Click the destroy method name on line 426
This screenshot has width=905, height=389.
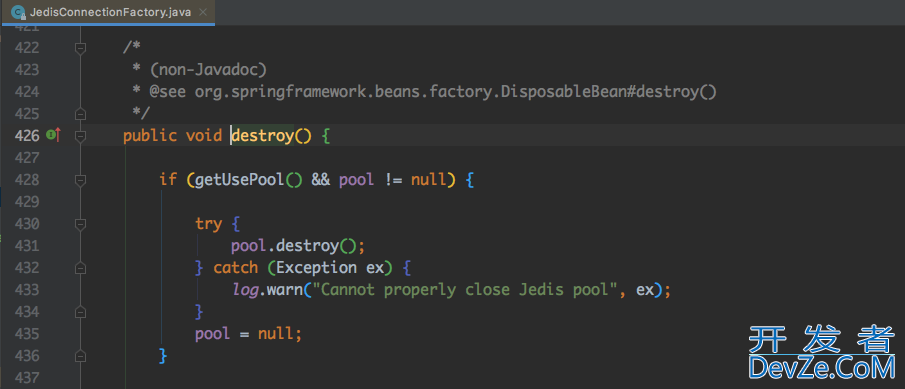click(263, 136)
